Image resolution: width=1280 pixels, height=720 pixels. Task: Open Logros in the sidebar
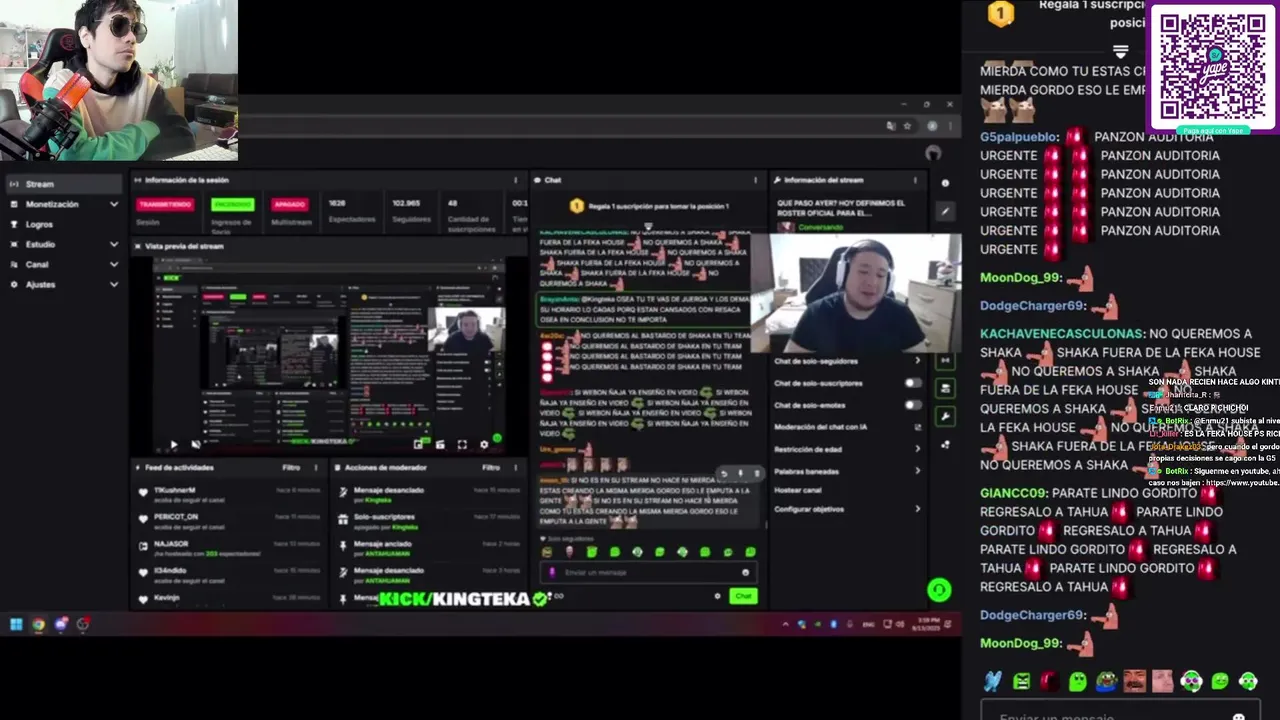[x=39, y=224]
